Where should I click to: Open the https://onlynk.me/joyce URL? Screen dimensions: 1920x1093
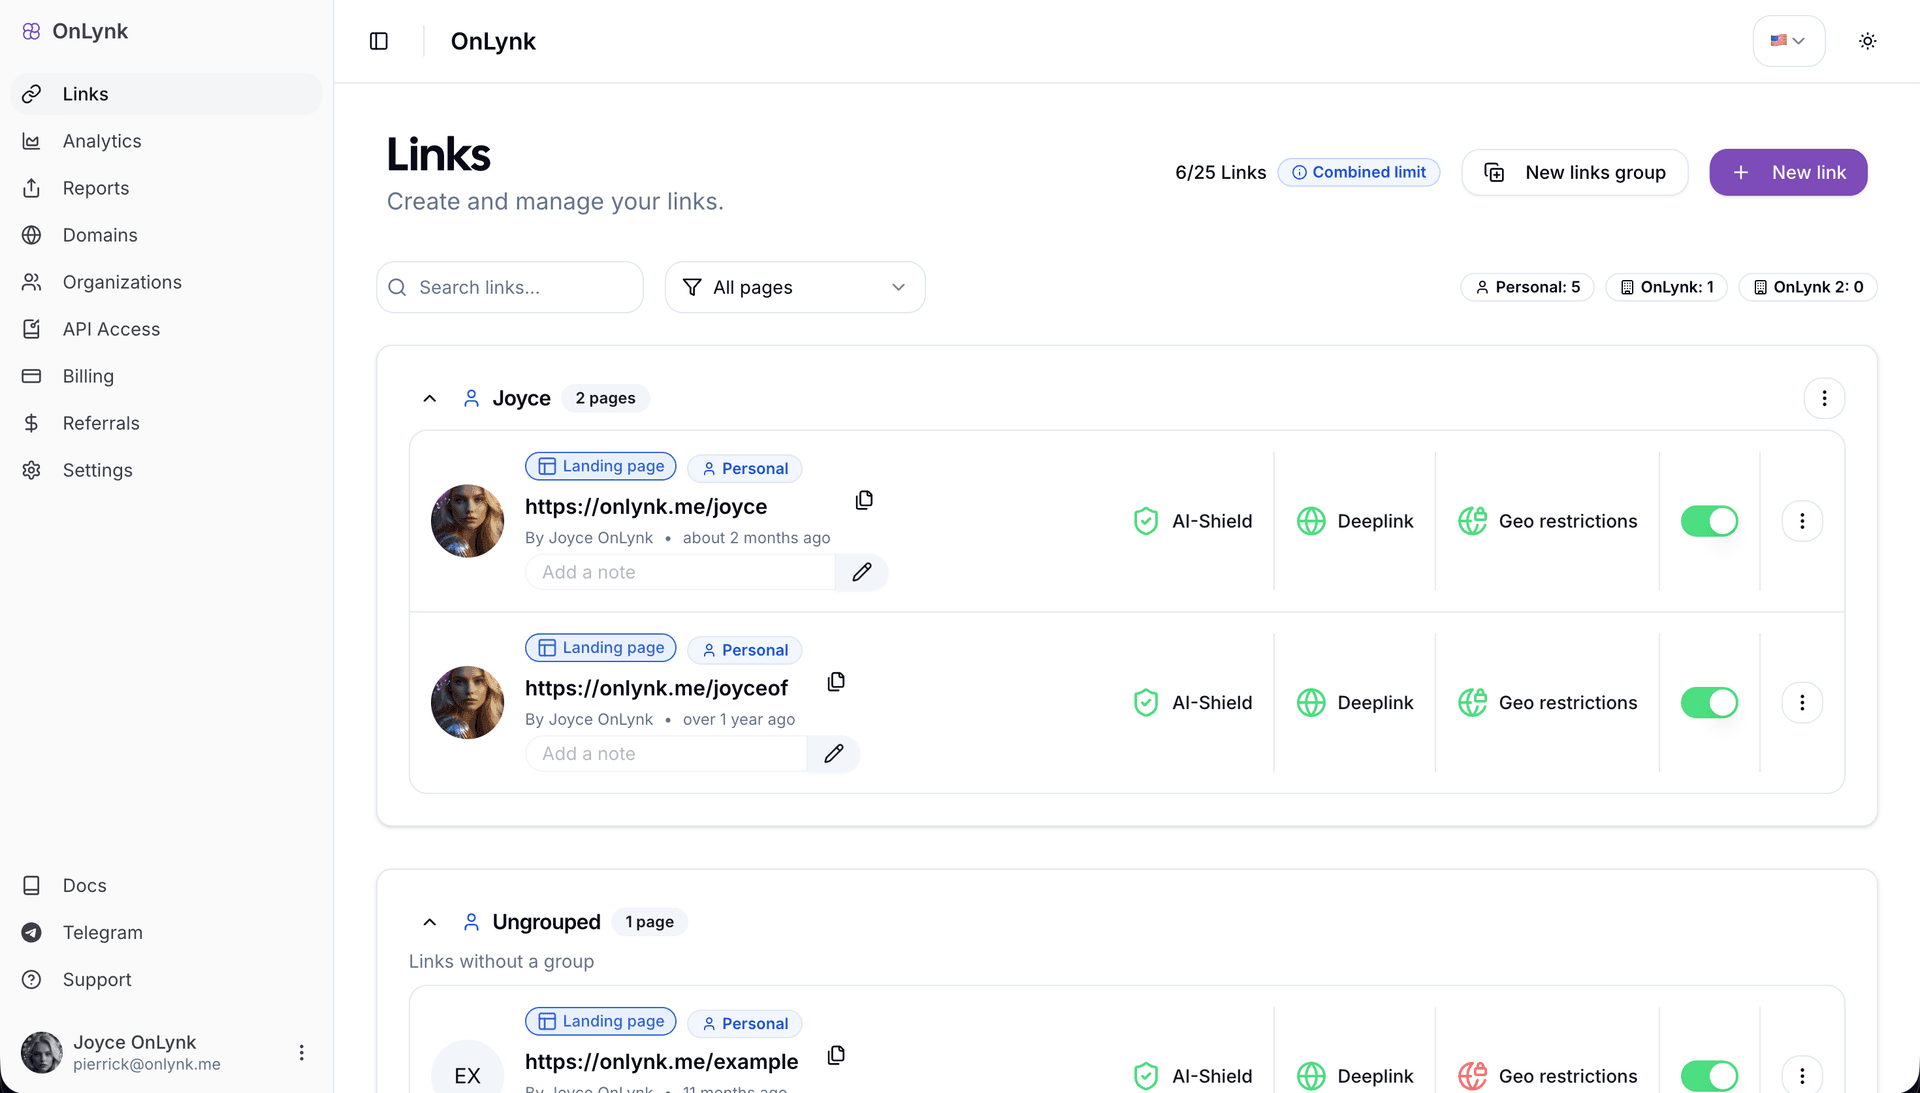(646, 507)
